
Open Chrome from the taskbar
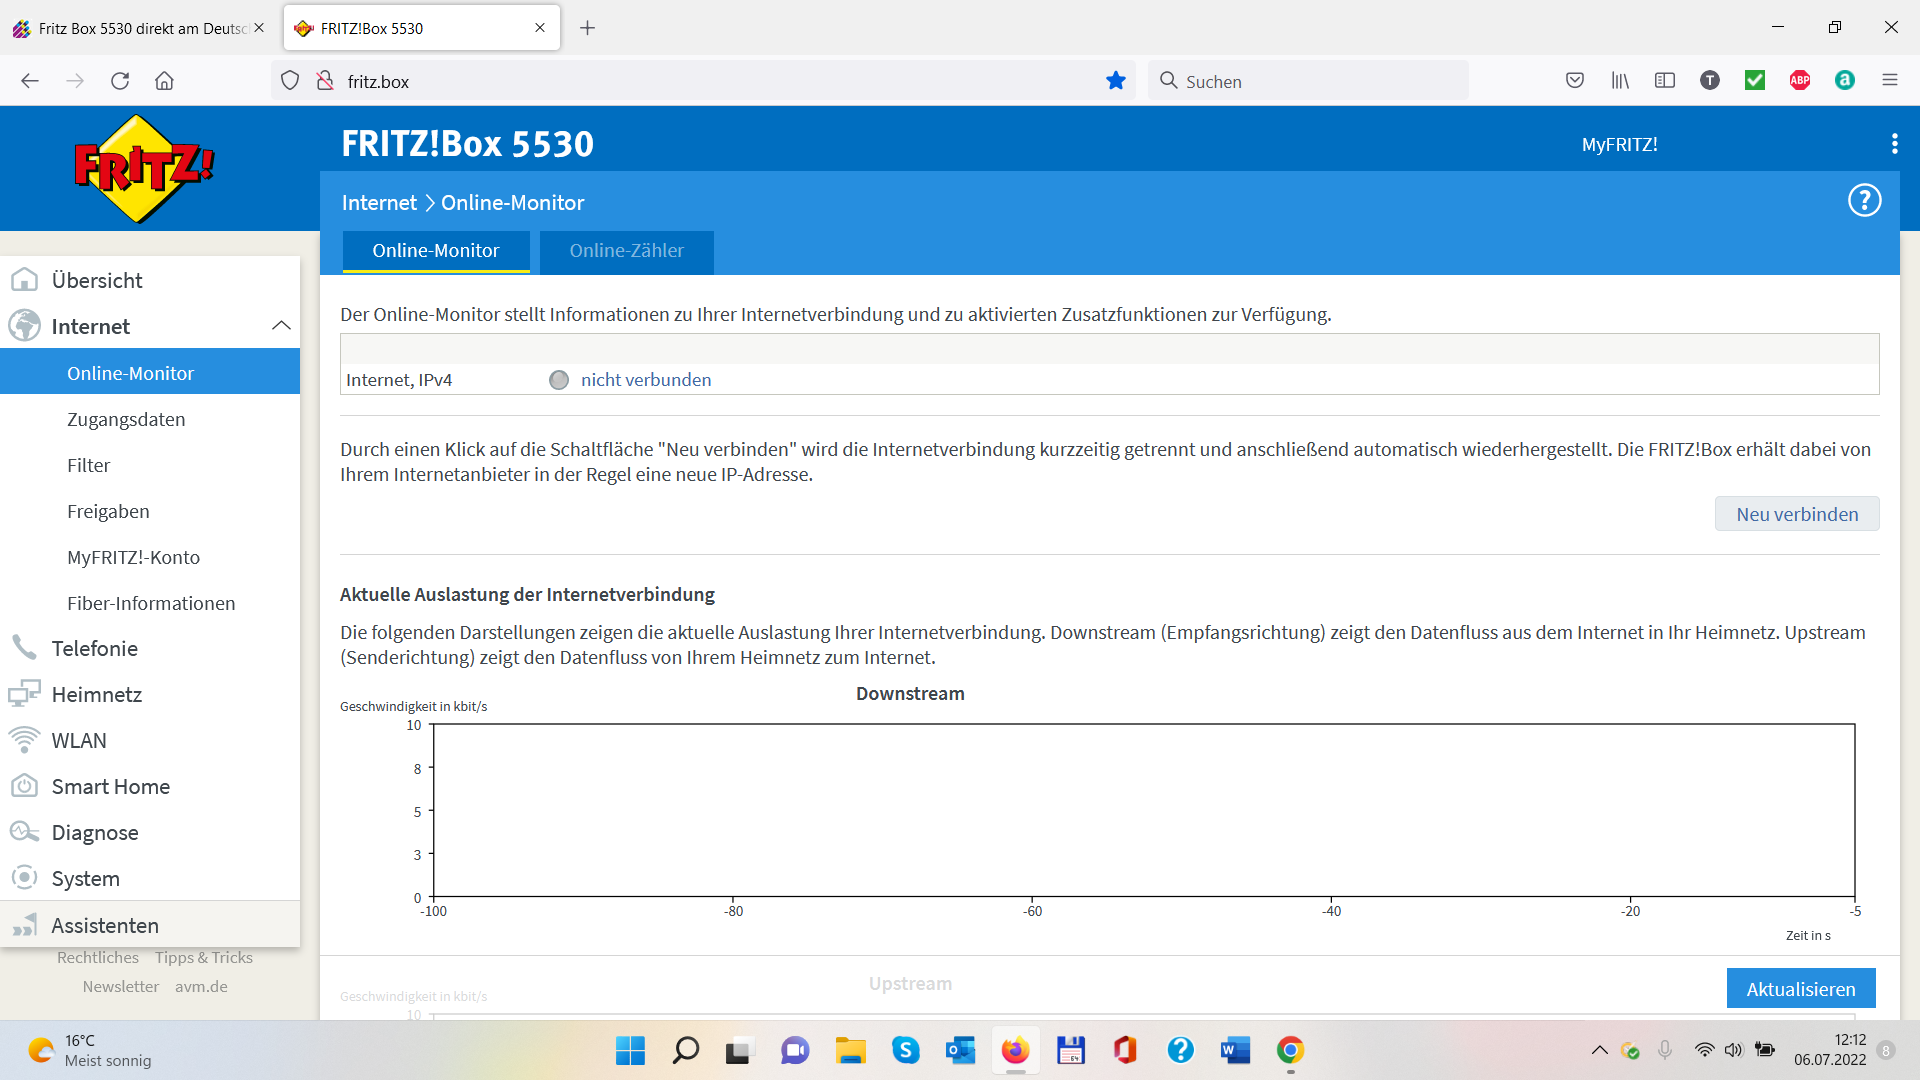1290,1050
